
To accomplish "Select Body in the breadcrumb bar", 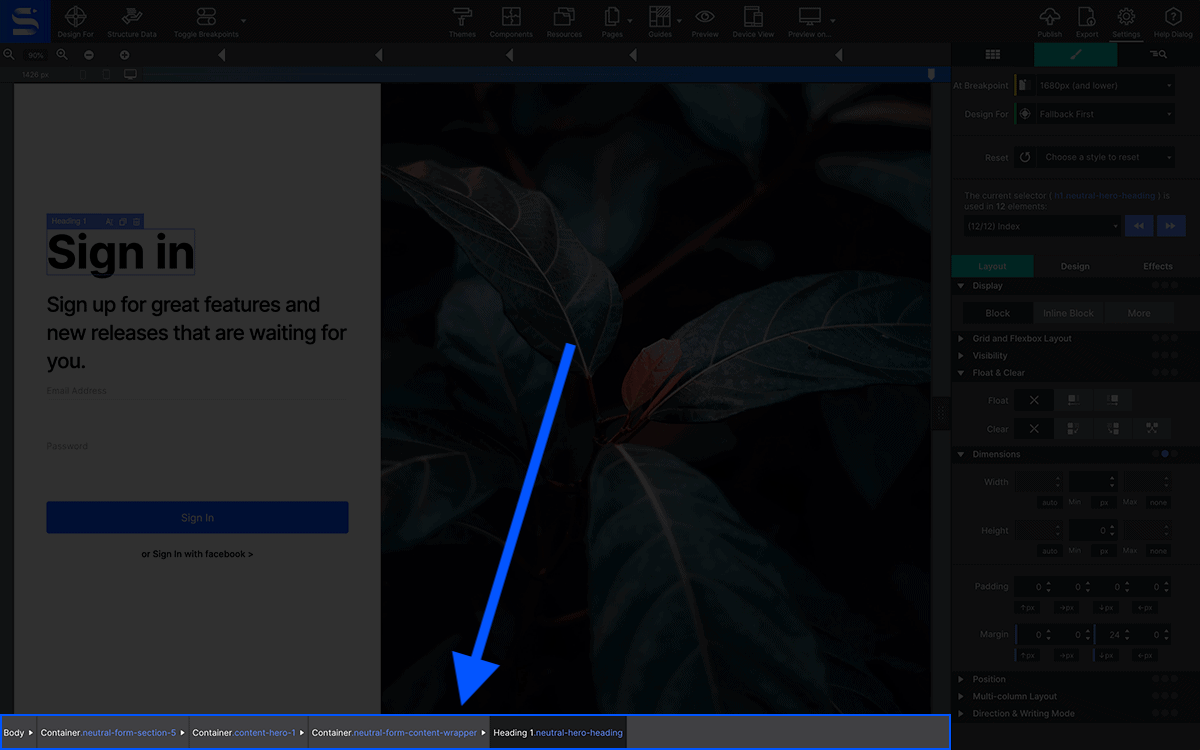I will [x=18, y=733].
